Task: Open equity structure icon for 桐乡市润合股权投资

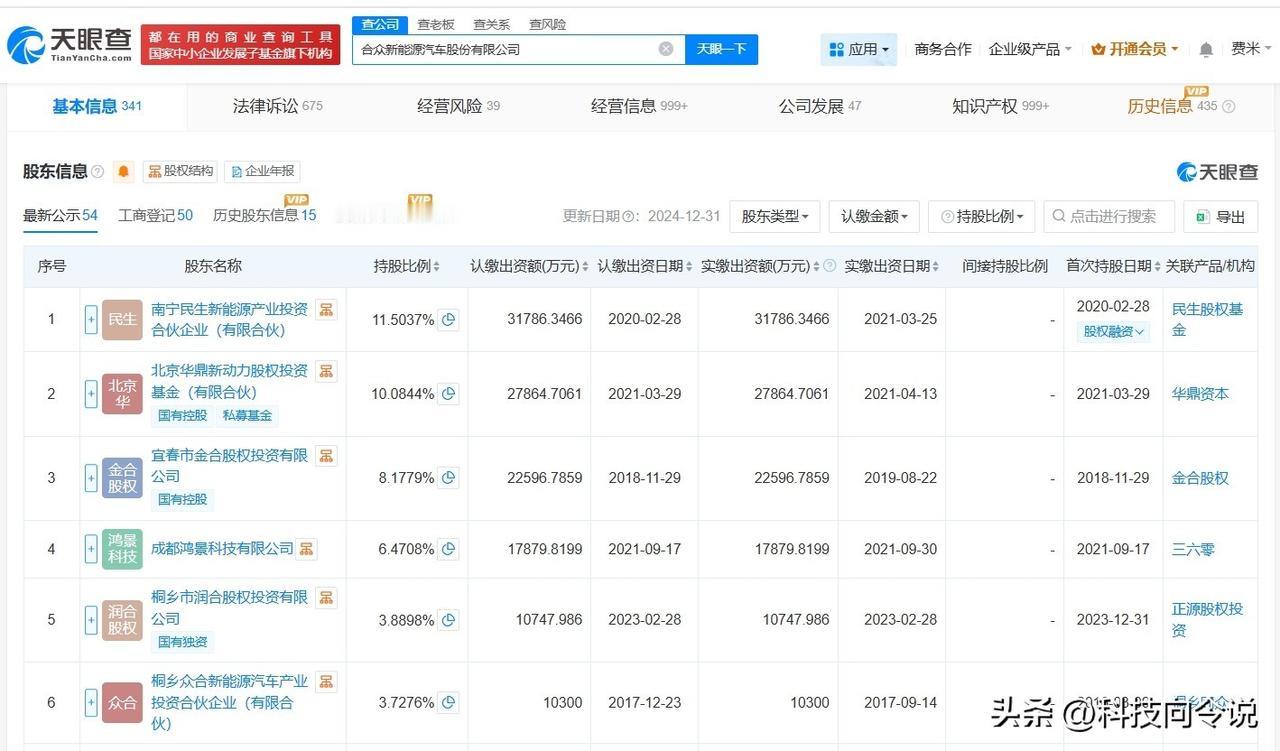Action: (326, 598)
